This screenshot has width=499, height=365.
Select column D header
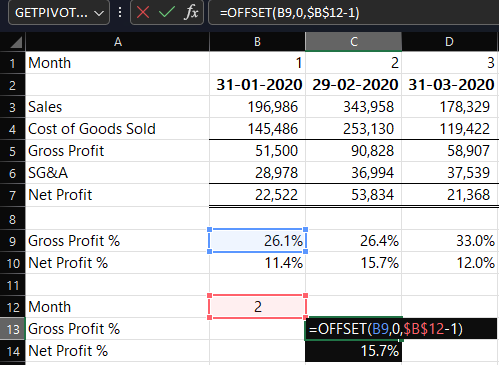450,42
